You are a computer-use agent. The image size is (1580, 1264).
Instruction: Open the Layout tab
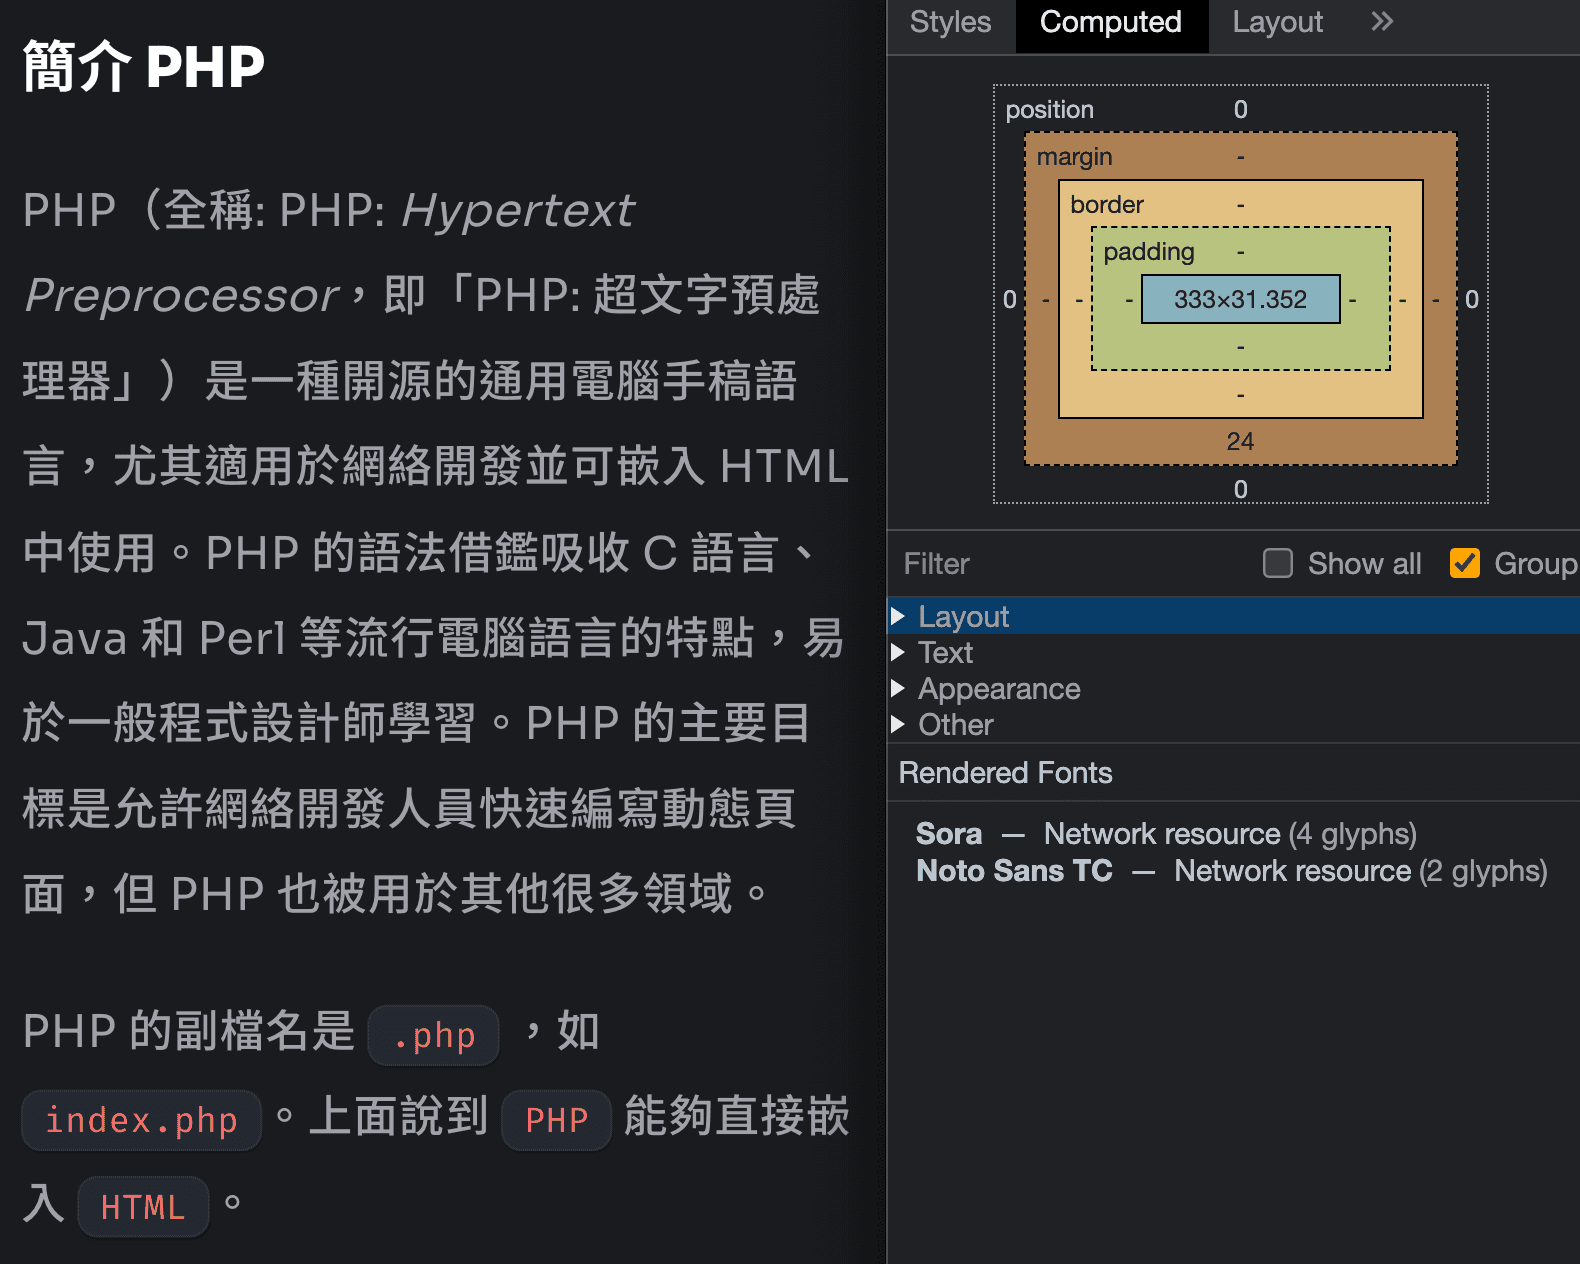(x=1277, y=23)
